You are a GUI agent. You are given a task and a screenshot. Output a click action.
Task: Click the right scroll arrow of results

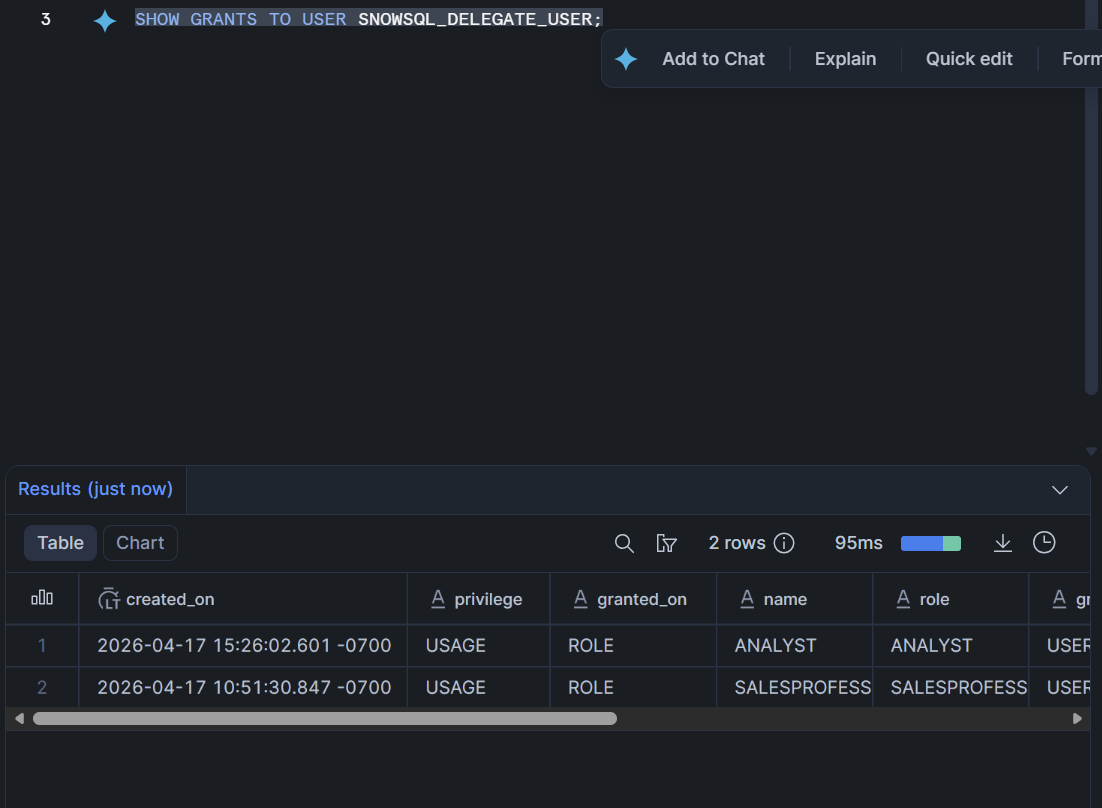click(1077, 719)
